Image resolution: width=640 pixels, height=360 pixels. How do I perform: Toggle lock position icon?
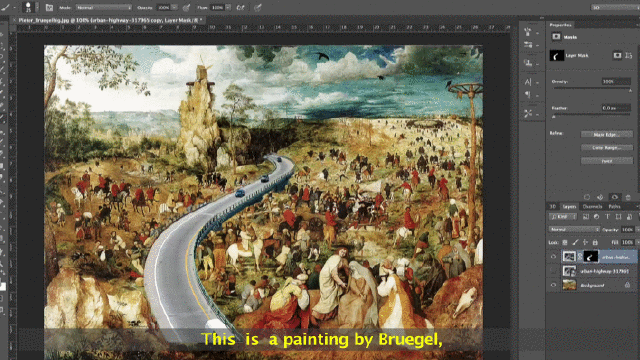click(x=585, y=242)
